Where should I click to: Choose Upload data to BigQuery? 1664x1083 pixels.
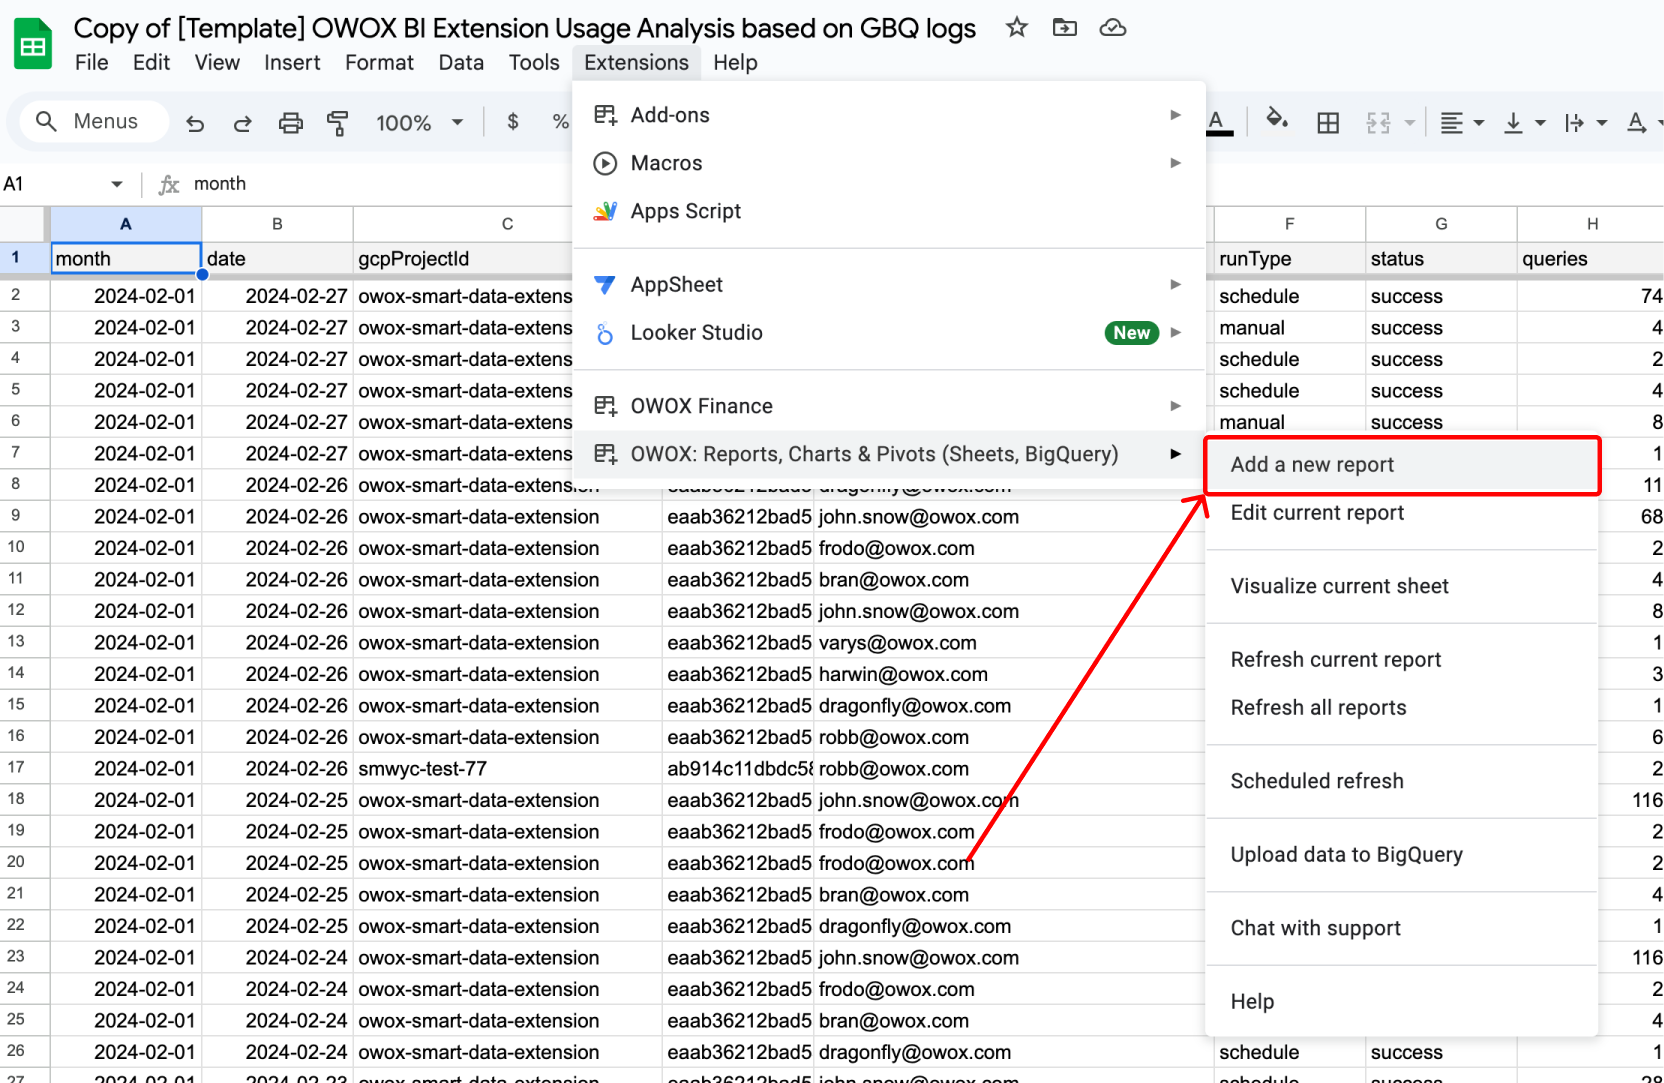[x=1402, y=855]
